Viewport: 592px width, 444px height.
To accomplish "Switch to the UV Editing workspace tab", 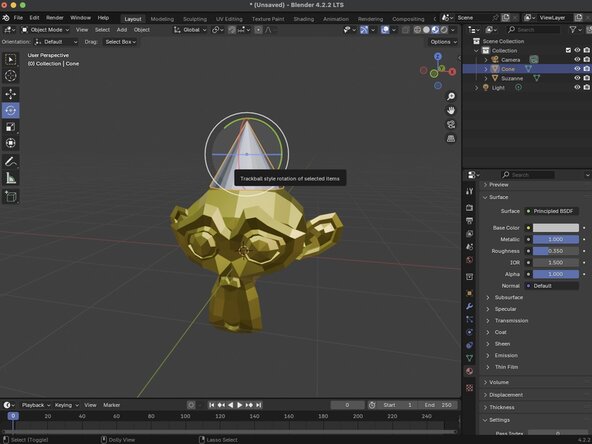I will (x=229, y=19).
